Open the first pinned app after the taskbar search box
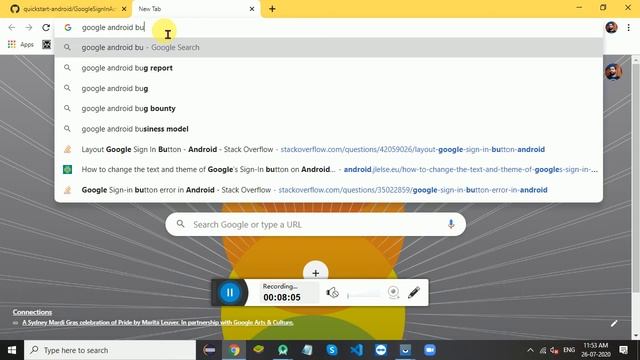640x360 pixels. coord(209,350)
